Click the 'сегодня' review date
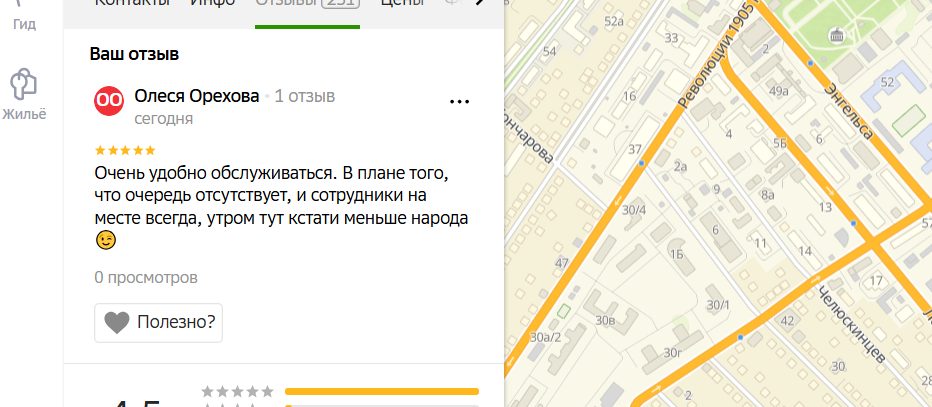 [x=163, y=118]
